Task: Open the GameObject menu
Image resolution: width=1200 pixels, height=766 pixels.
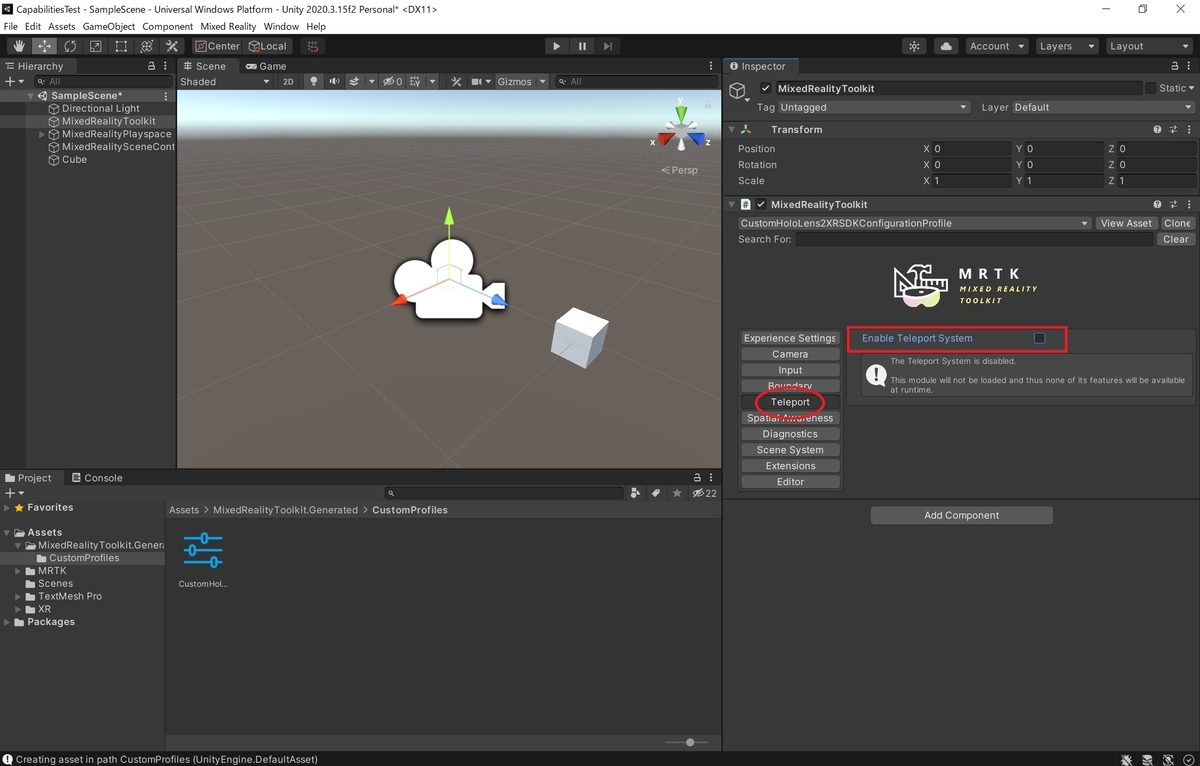Action: [108, 26]
